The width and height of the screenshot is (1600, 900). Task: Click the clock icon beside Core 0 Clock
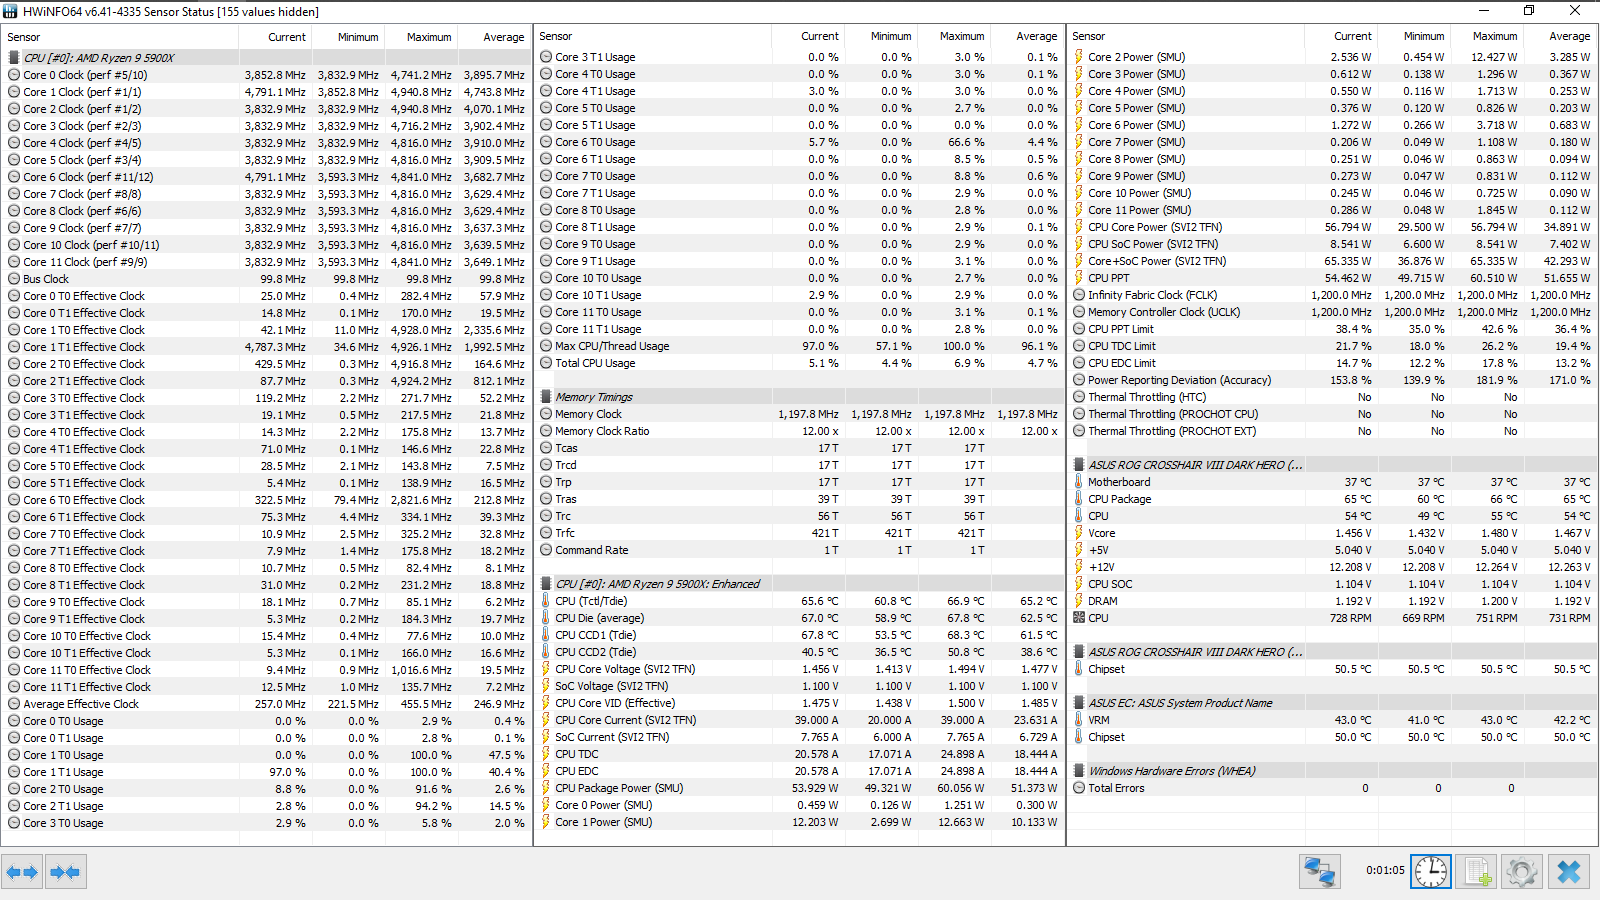(14, 75)
